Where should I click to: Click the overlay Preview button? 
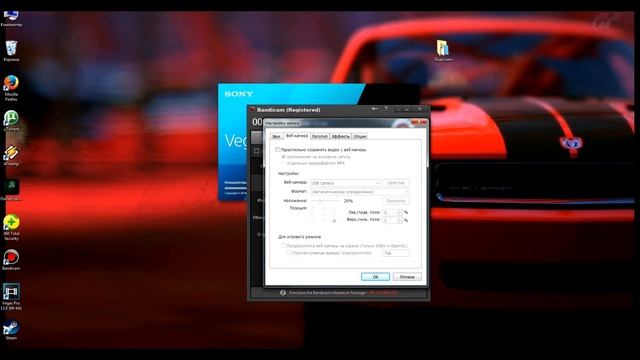click(x=395, y=201)
